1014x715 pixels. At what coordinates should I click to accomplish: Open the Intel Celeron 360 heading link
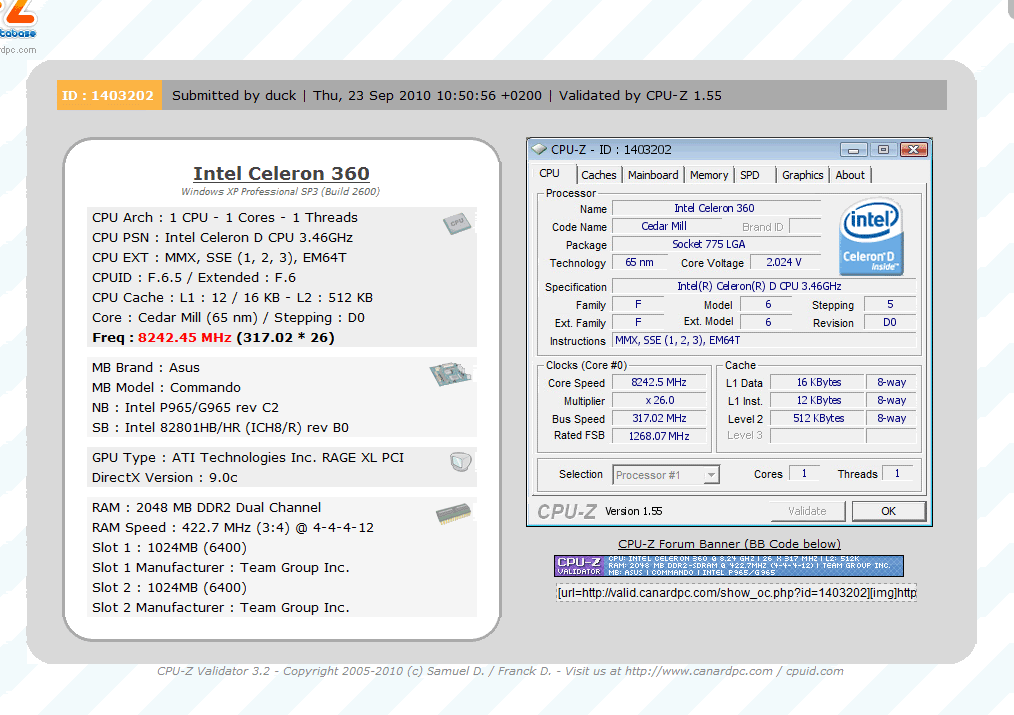point(281,173)
